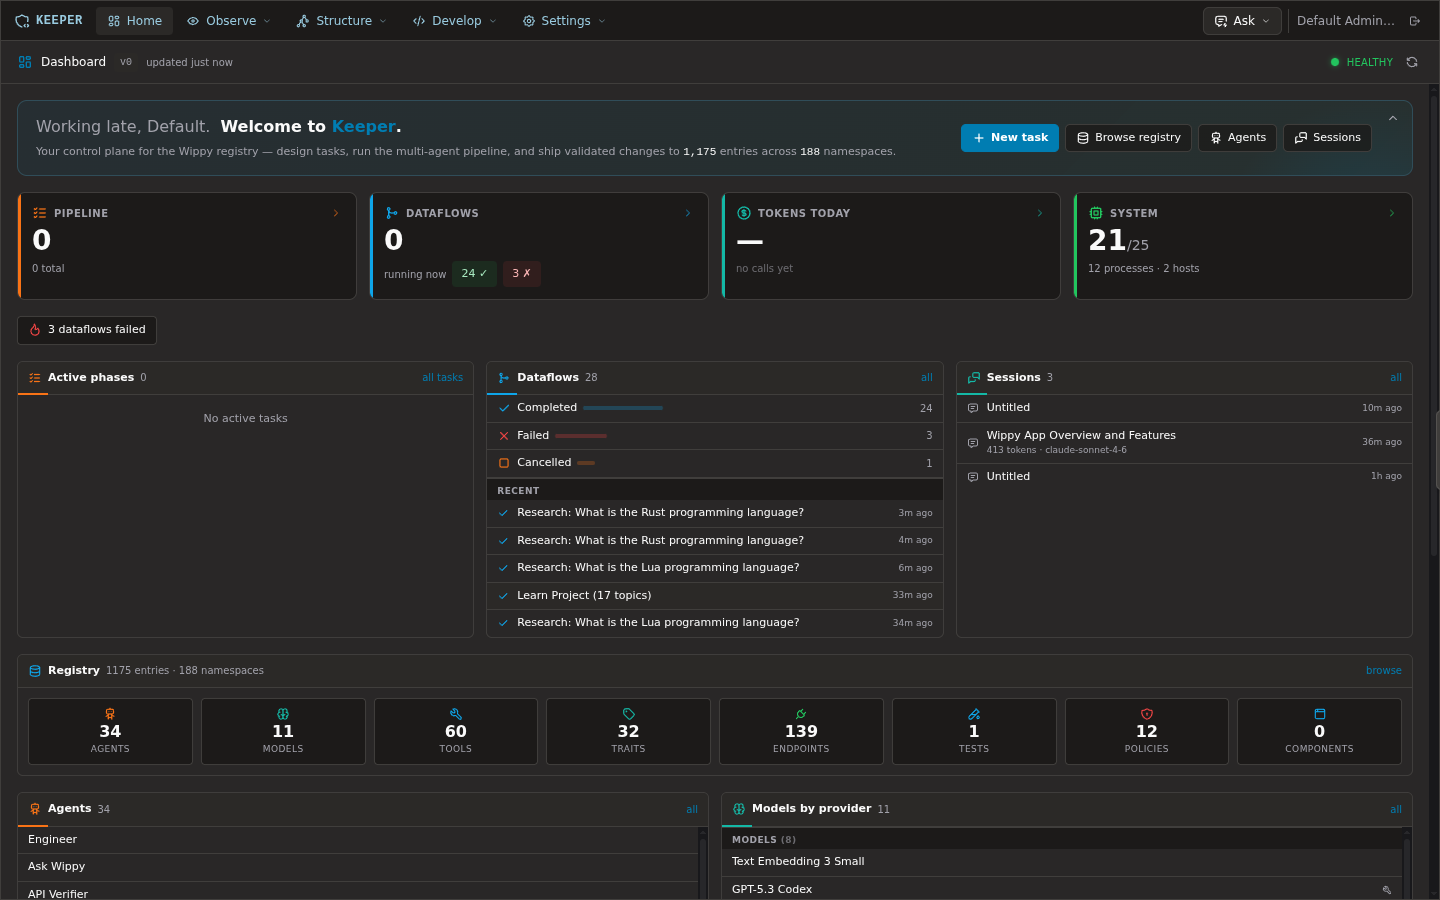This screenshot has width=1440, height=900.
Task: Select Cancelled dataflows row
Action: (x=715, y=463)
